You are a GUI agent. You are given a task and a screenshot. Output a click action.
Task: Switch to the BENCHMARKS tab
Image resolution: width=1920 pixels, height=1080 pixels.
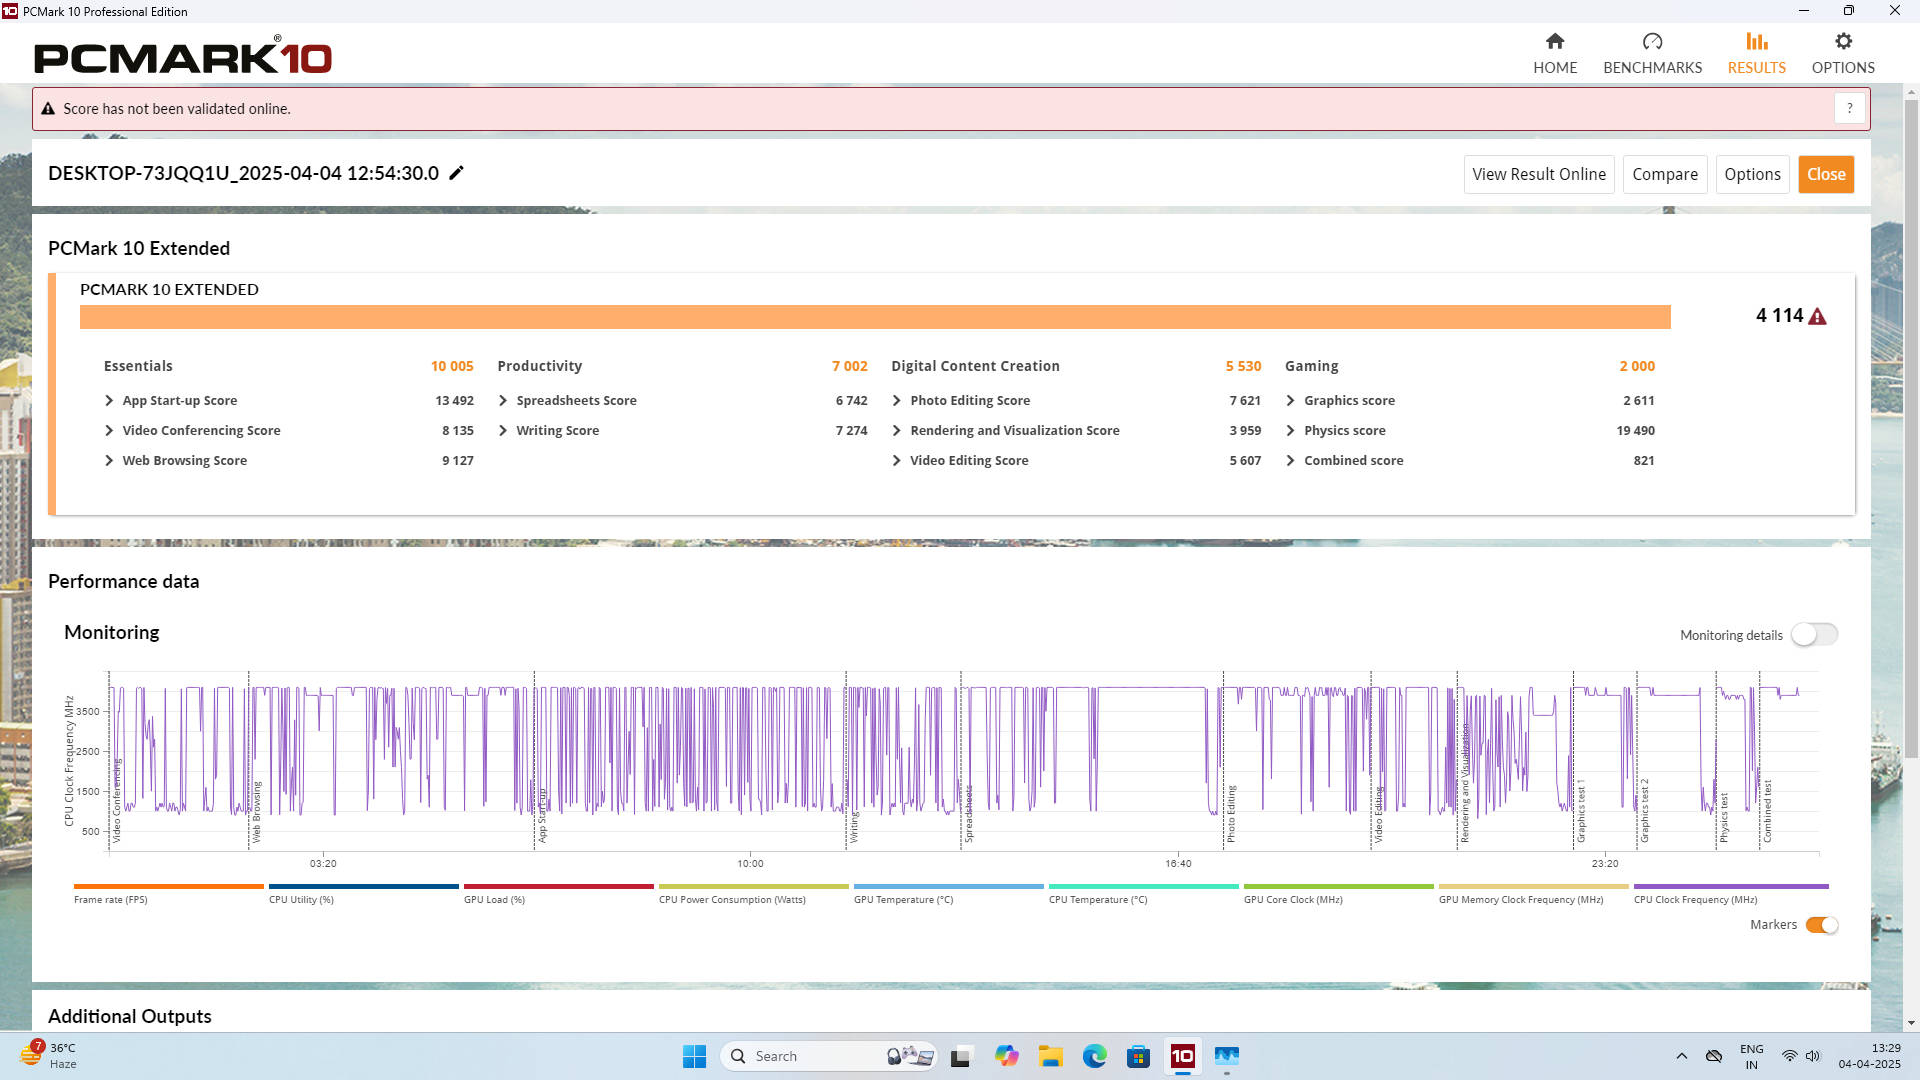click(x=1652, y=53)
